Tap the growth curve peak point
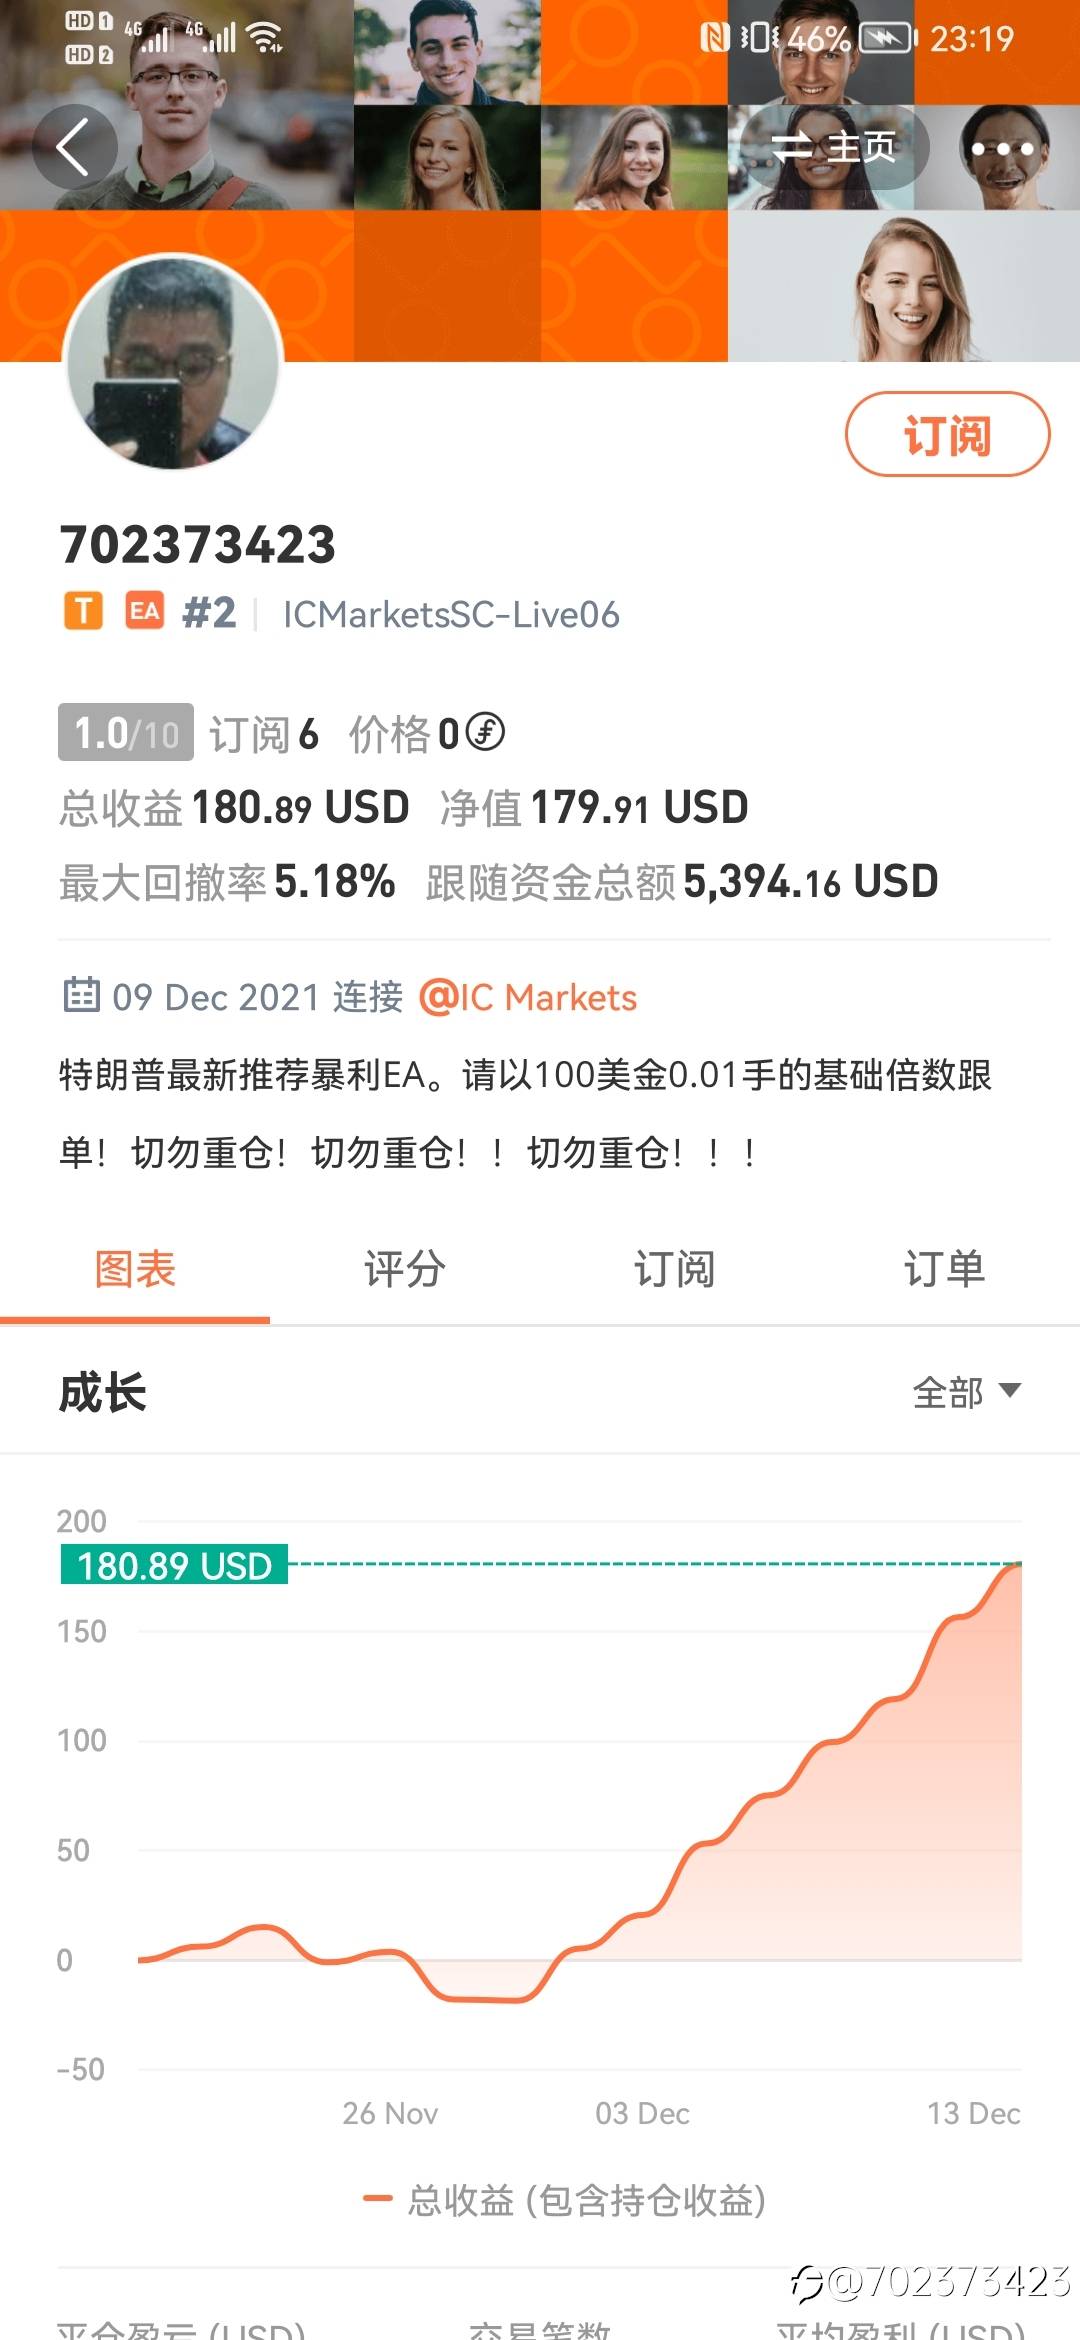 pyautogui.click(x=1016, y=1564)
